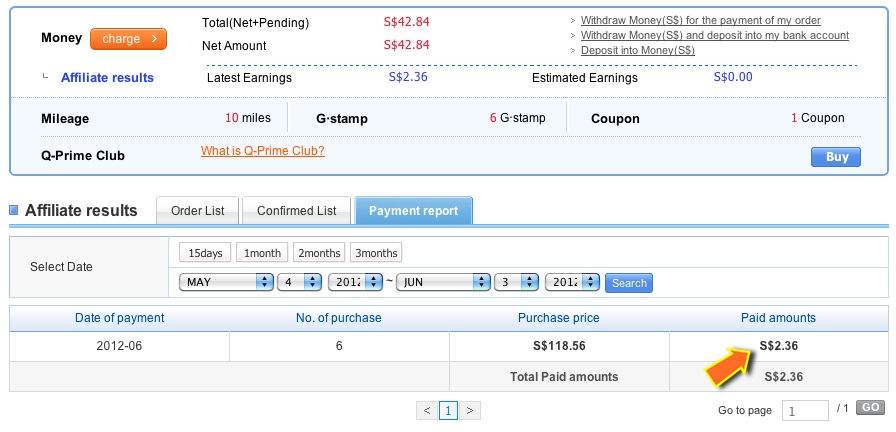Viewport: 896px width, 432px height.
Task: Open the JUN end month dropdown
Action: (443, 282)
